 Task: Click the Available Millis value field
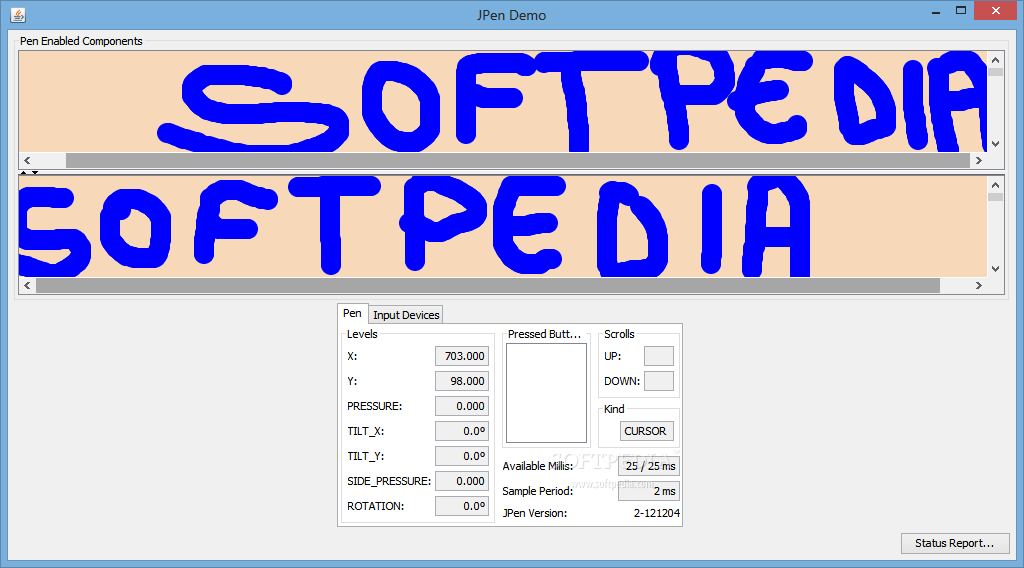648,466
